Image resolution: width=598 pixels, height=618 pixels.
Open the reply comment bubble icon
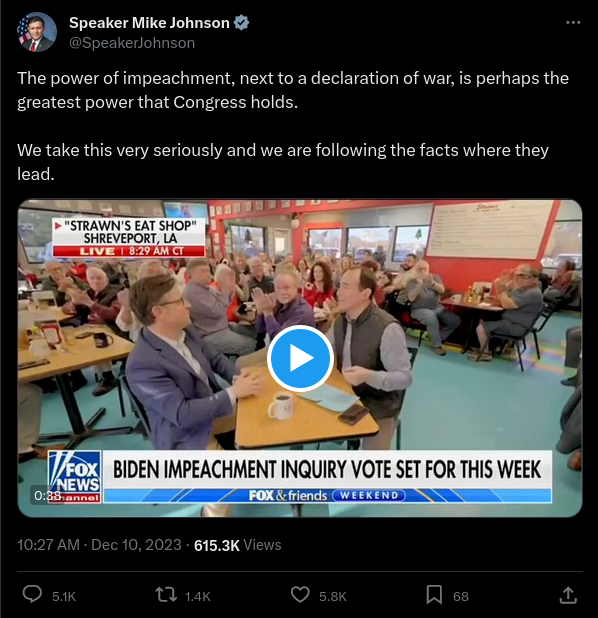(x=32, y=595)
